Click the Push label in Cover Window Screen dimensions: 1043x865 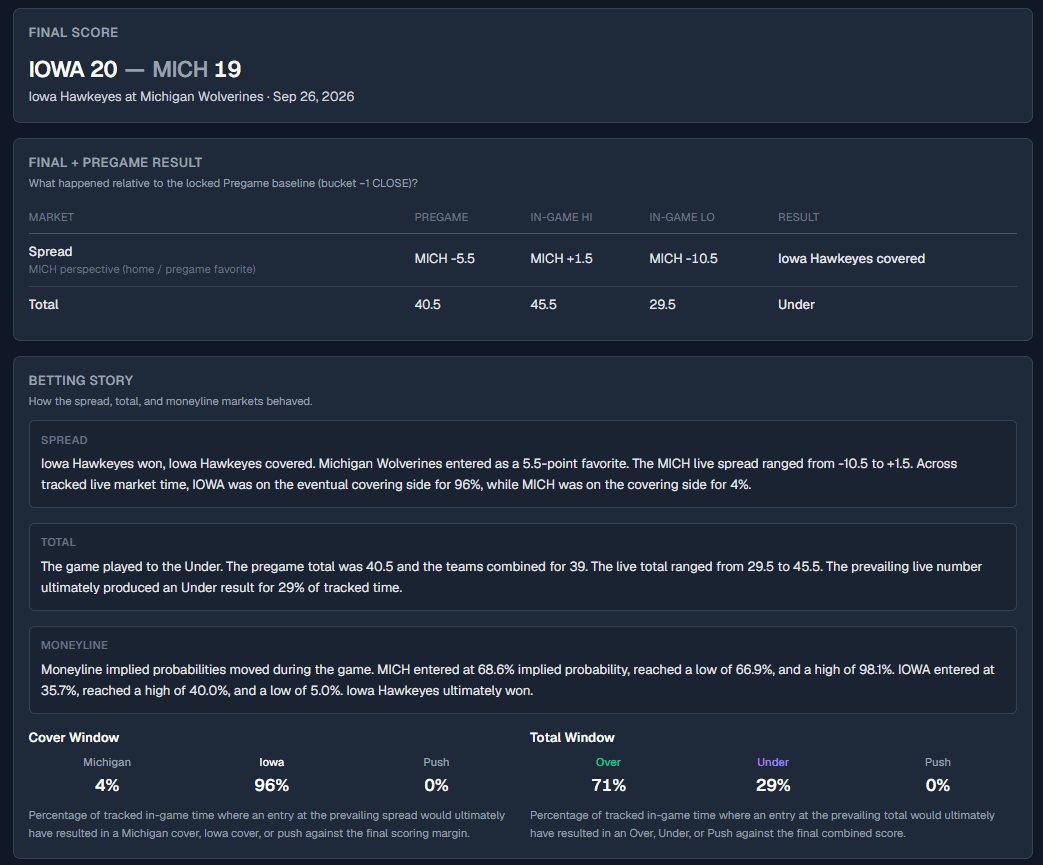436,763
